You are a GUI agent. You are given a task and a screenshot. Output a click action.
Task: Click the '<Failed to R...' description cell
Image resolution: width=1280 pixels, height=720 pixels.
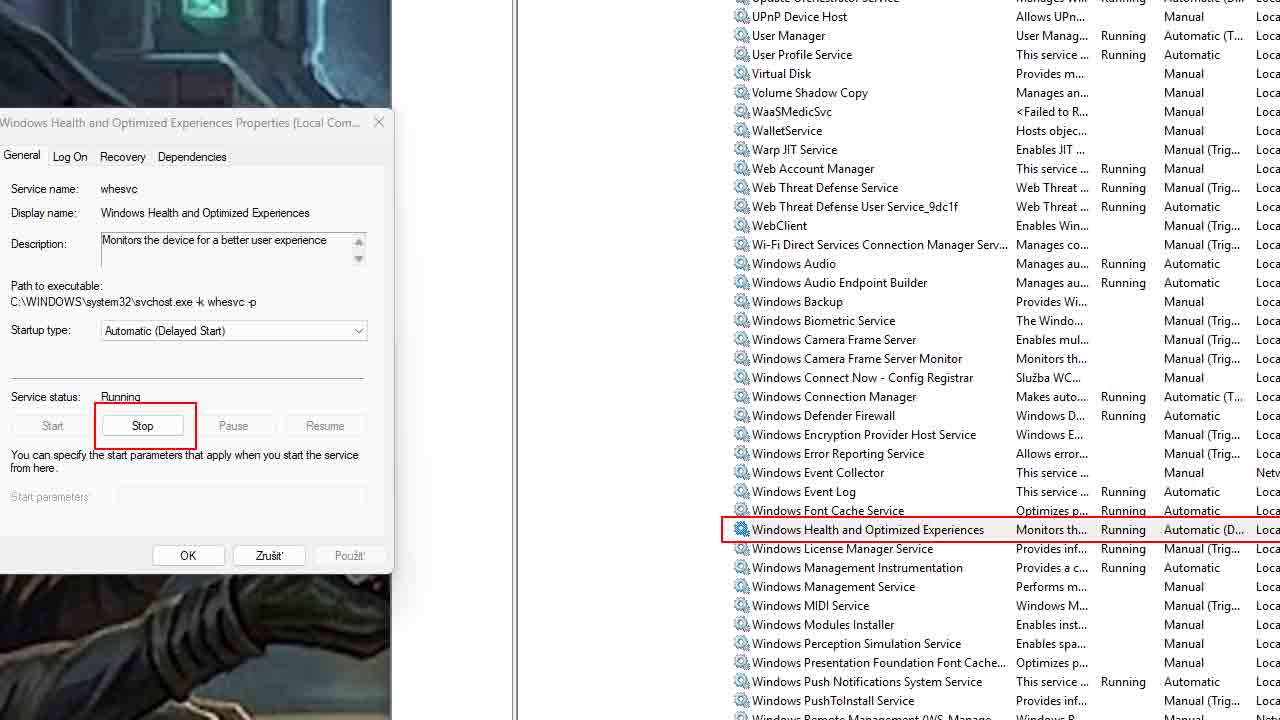(1052, 112)
